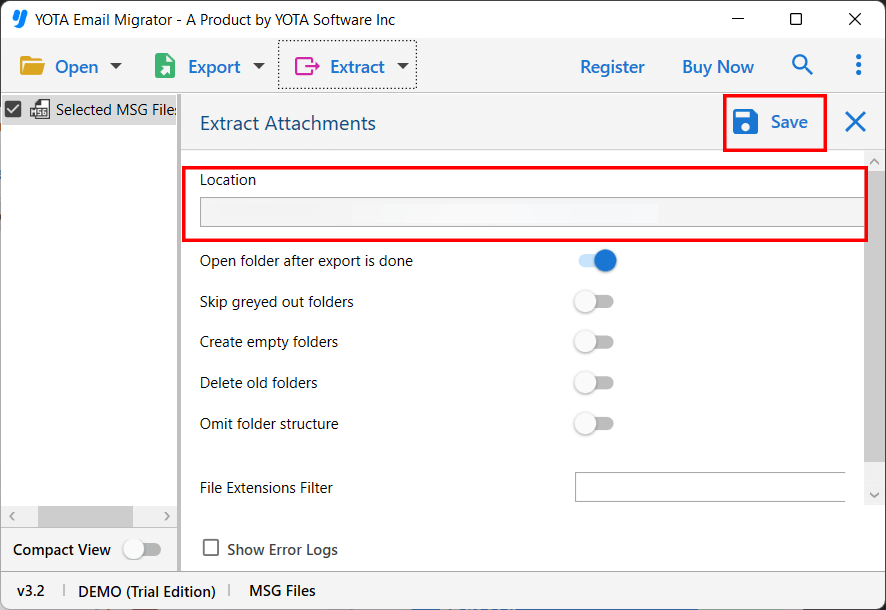The width and height of the screenshot is (886, 610).
Task: Maximize the YOTA Email Migrator window
Action: click(796, 19)
